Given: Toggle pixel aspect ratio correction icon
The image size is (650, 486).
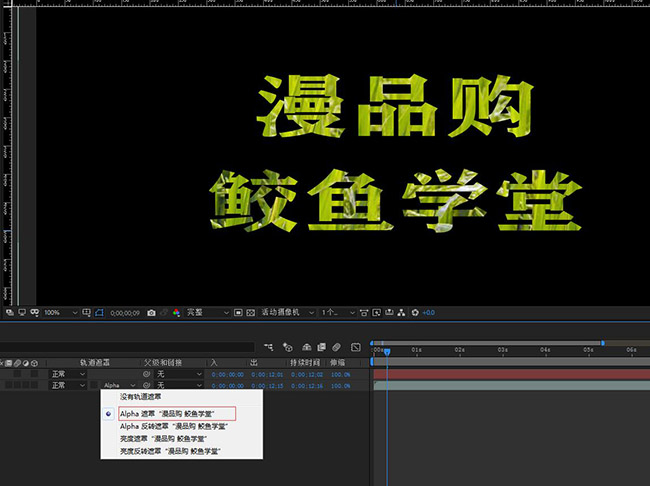Looking at the screenshot, I should [364, 313].
